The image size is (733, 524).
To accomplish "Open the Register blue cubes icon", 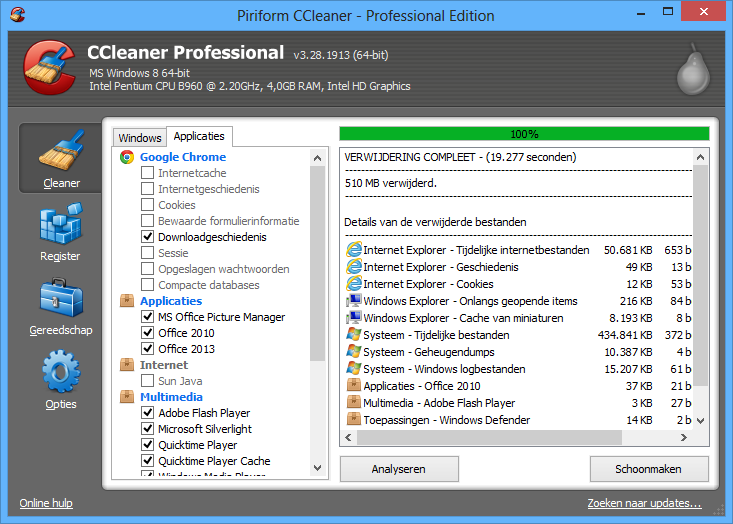I will 61,224.
